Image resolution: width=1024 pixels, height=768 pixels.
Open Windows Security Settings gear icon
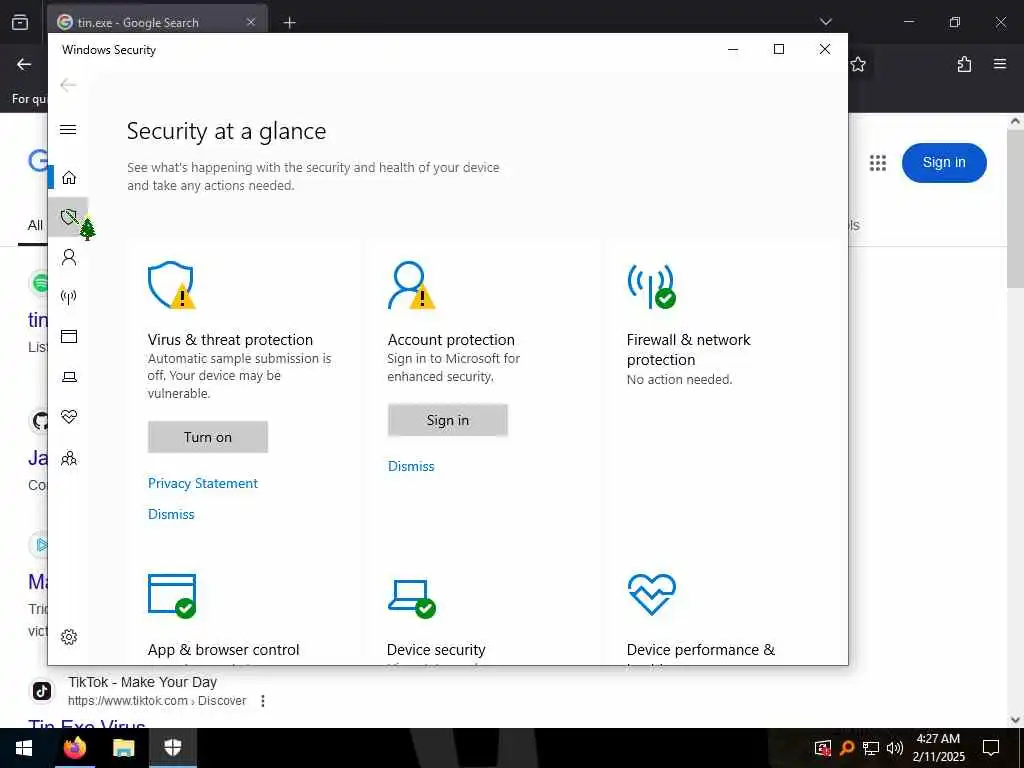pyautogui.click(x=69, y=637)
